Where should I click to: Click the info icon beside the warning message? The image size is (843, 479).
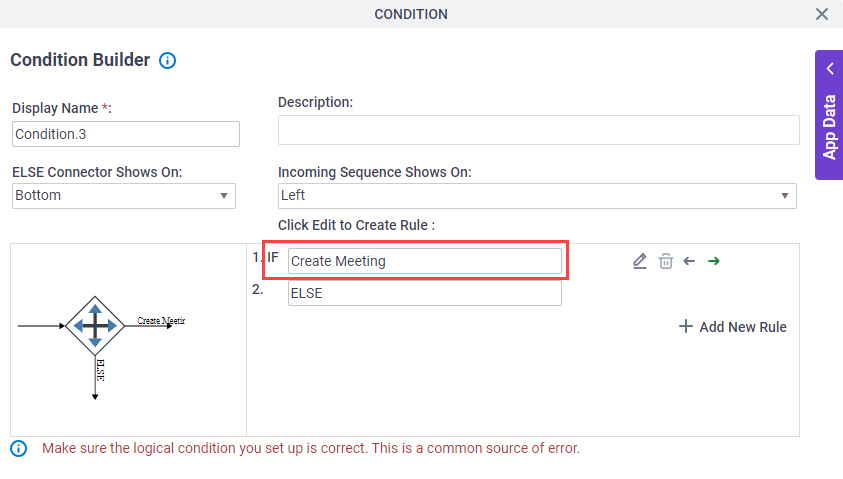(19, 448)
